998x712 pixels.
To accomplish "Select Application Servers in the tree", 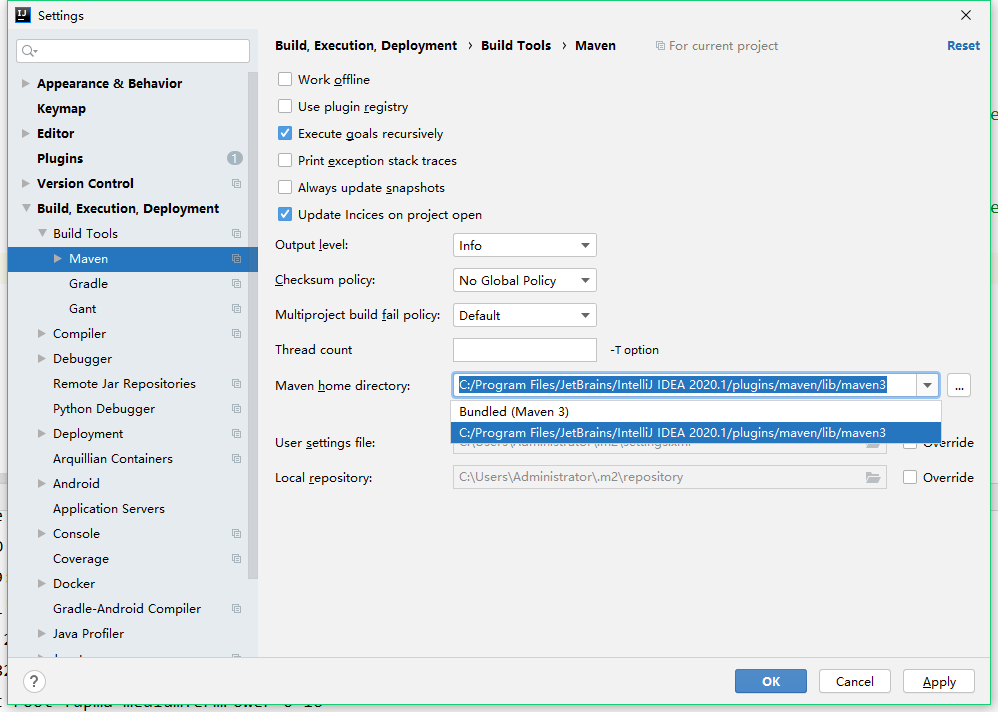I will [x=109, y=508].
